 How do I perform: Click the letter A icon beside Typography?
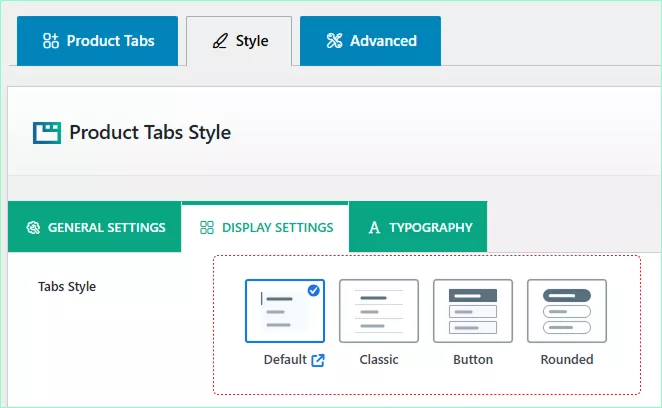(x=374, y=228)
